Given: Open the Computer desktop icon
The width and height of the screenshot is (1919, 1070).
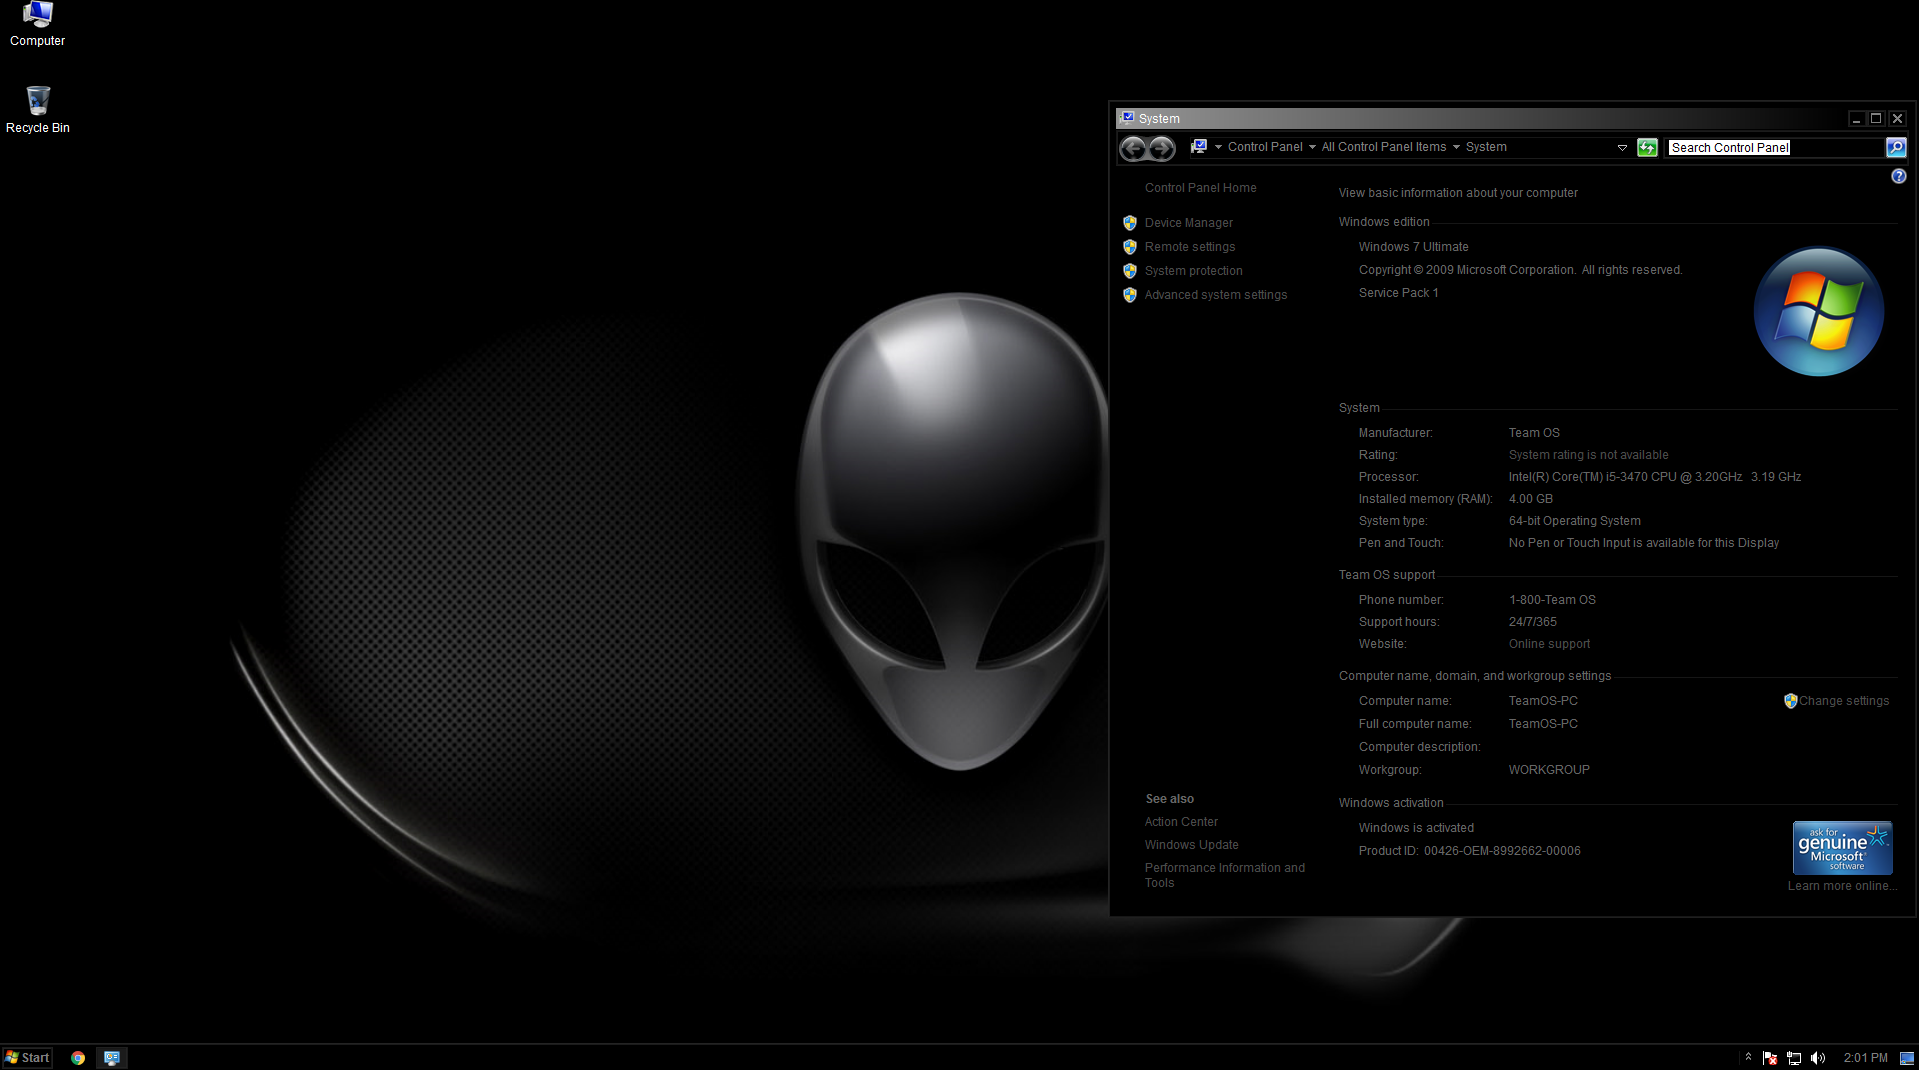Looking at the screenshot, I should tap(37, 24).
